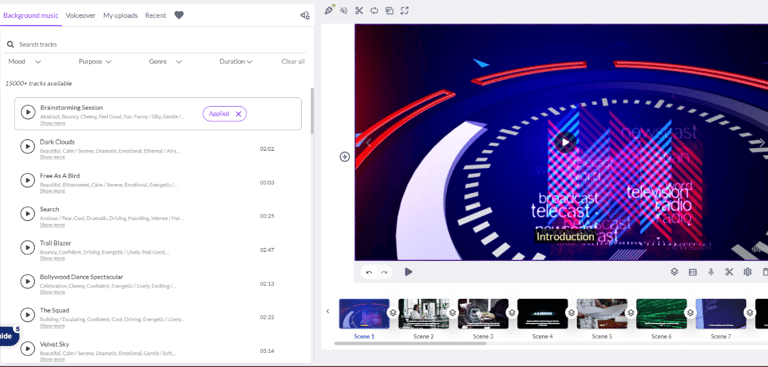Select the scissors trim icon in the top toolbar
The image size is (768, 367).
359,10
